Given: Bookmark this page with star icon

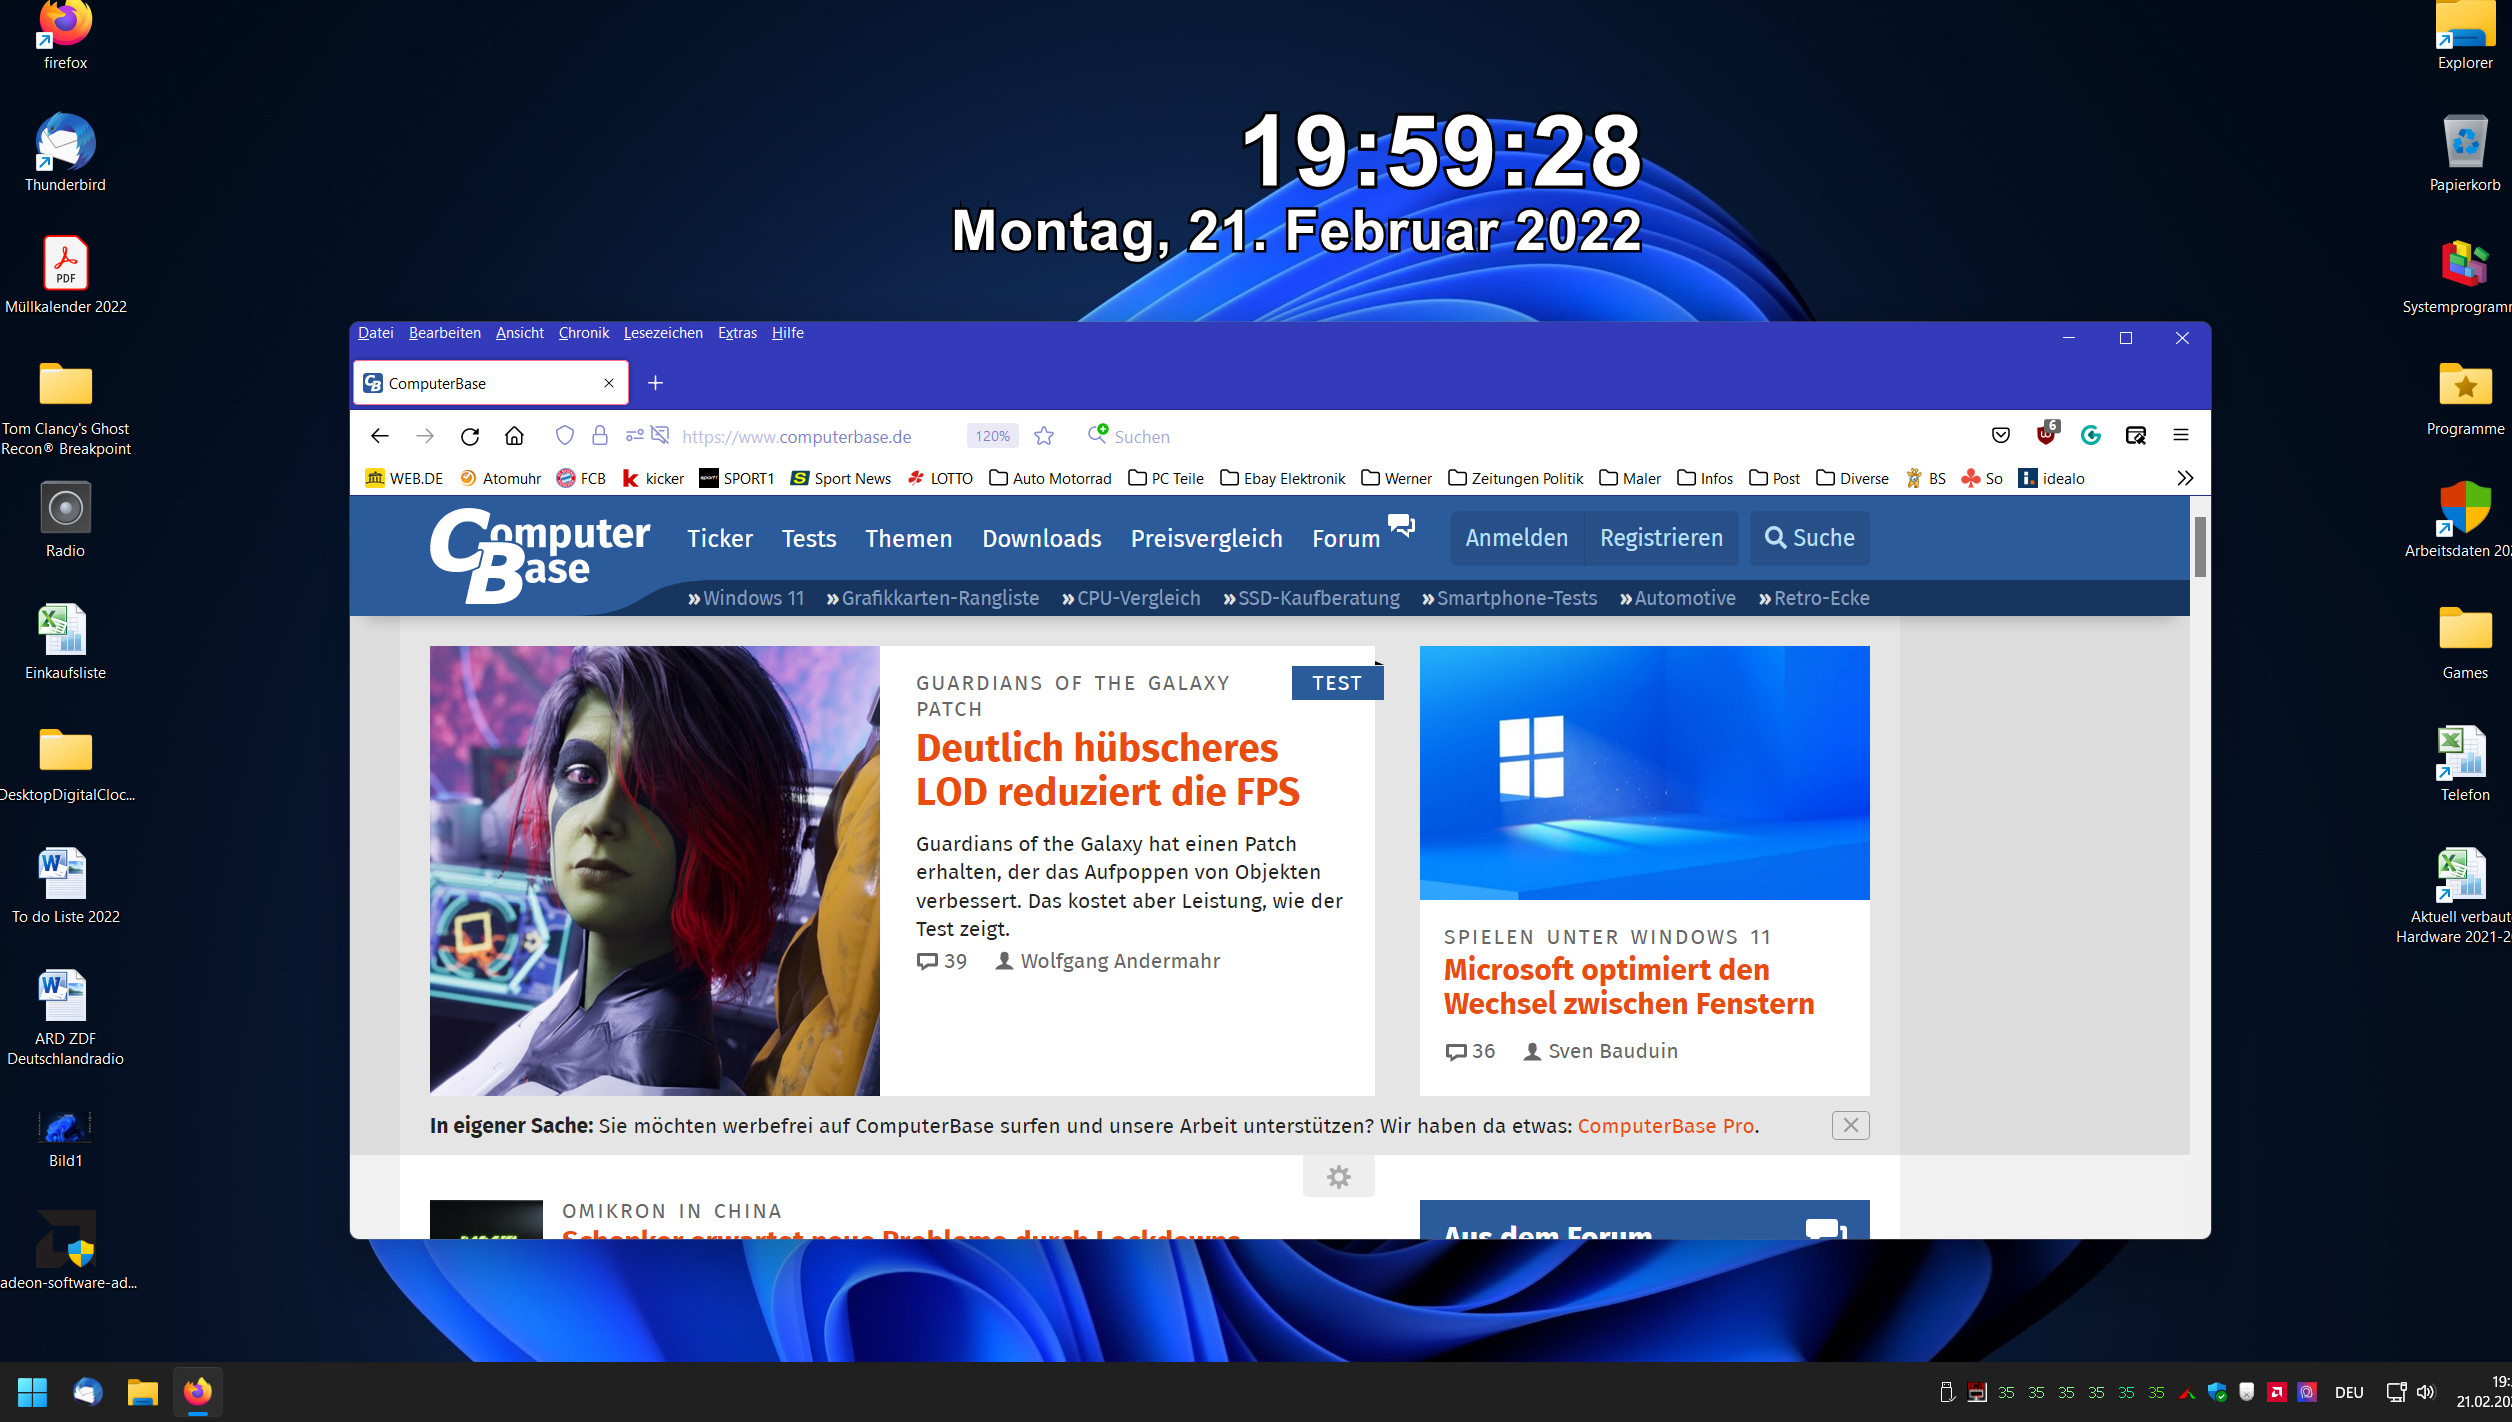Looking at the screenshot, I should click(1044, 436).
